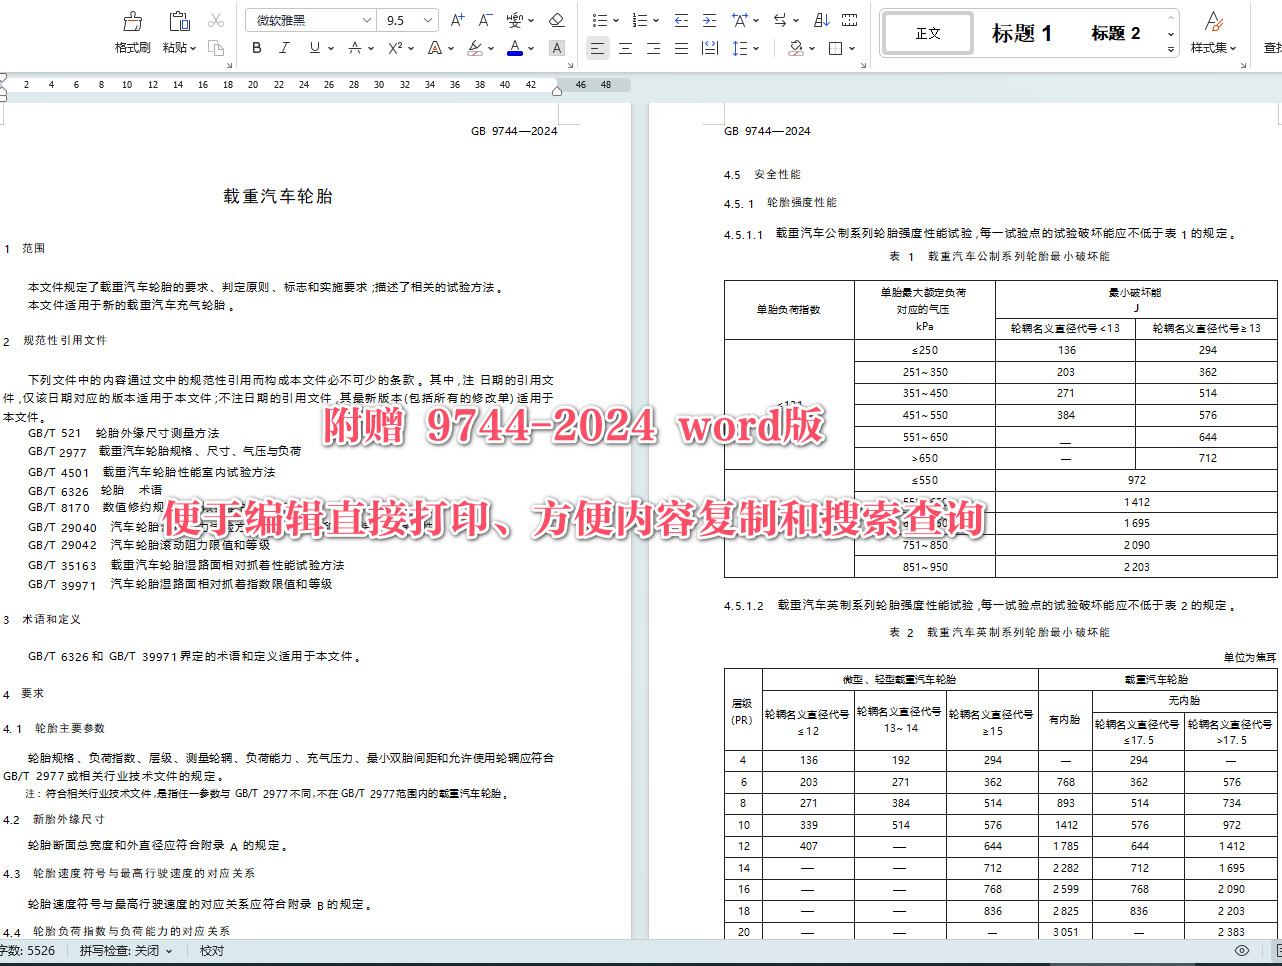The height and width of the screenshot is (966, 1282).
Task: Open 拼写检查: 关闭 status menu
Action: [x=126, y=951]
